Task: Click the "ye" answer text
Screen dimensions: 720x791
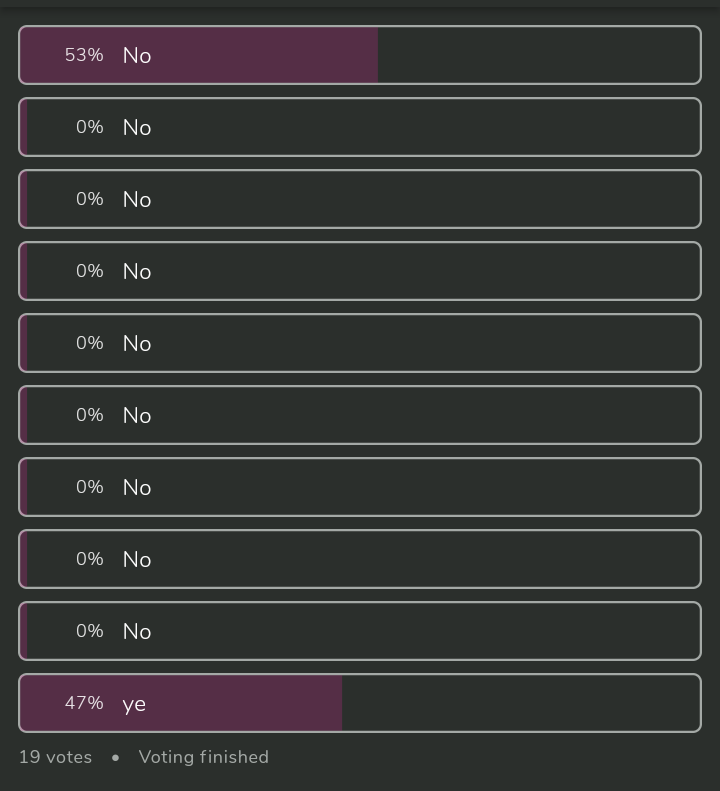Action: [134, 704]
